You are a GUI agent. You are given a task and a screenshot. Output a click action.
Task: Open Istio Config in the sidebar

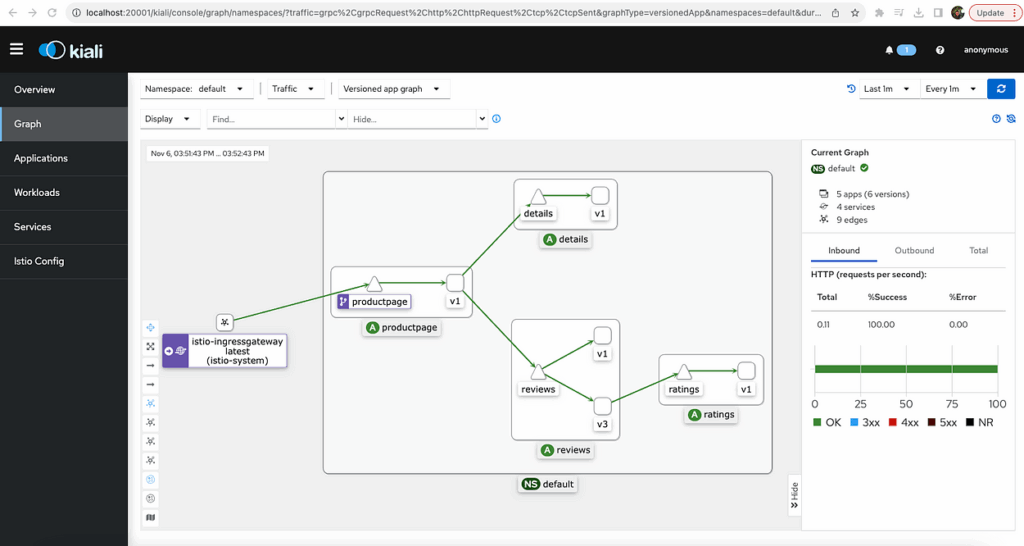[x=39, y=261]
